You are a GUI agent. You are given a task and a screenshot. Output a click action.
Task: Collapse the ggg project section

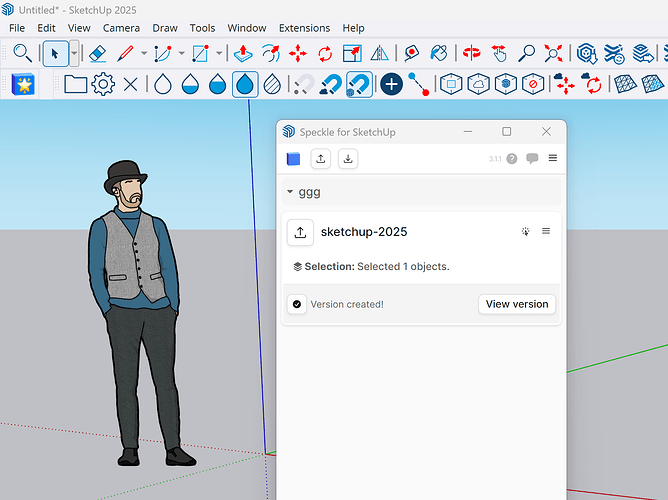point(290,192)
